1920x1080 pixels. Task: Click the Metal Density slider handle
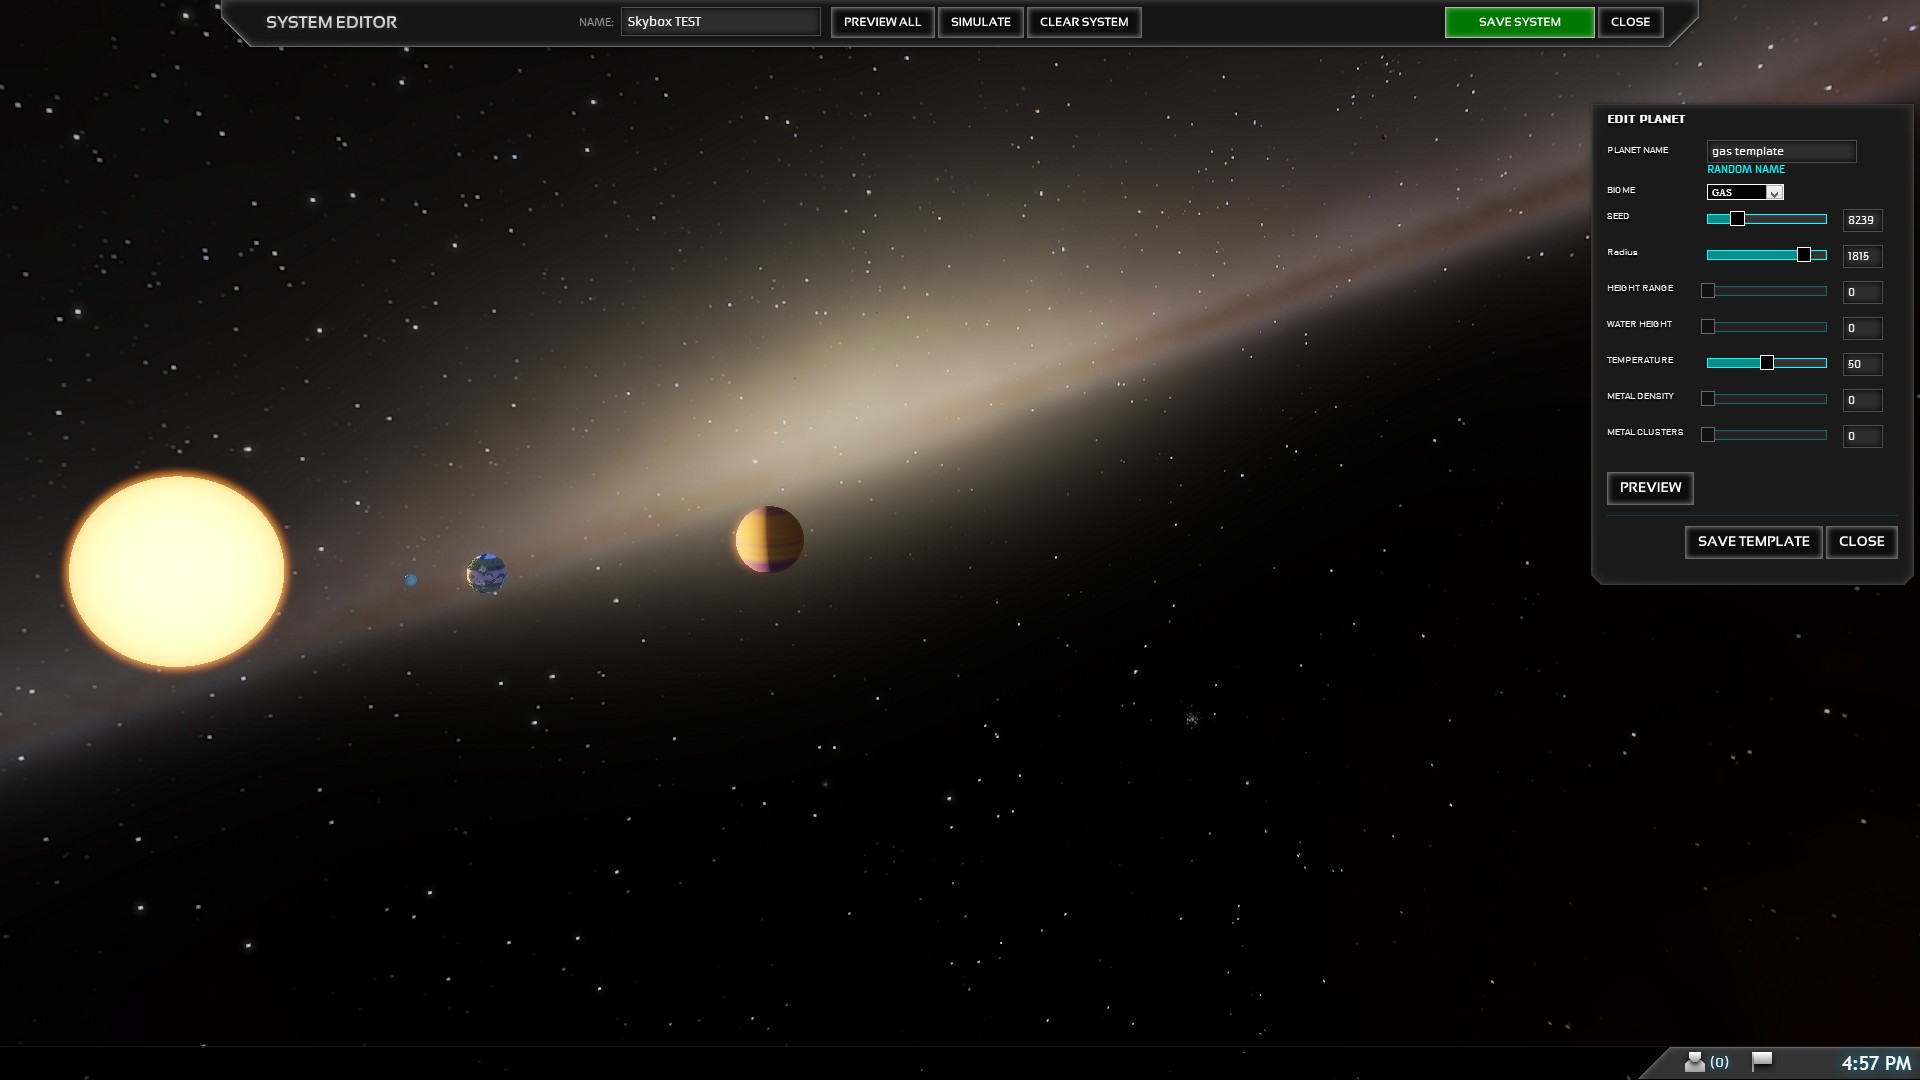coord(1708,399)
